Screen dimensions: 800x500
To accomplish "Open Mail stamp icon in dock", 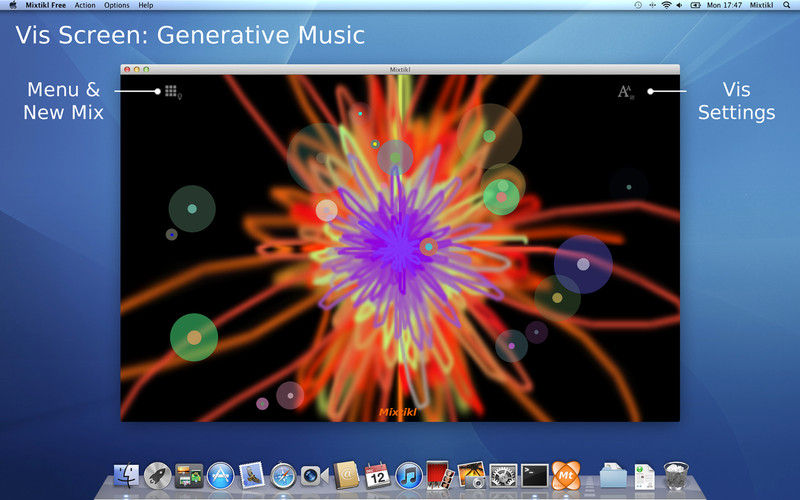I will pyautogui.click(x=252, y=475).
